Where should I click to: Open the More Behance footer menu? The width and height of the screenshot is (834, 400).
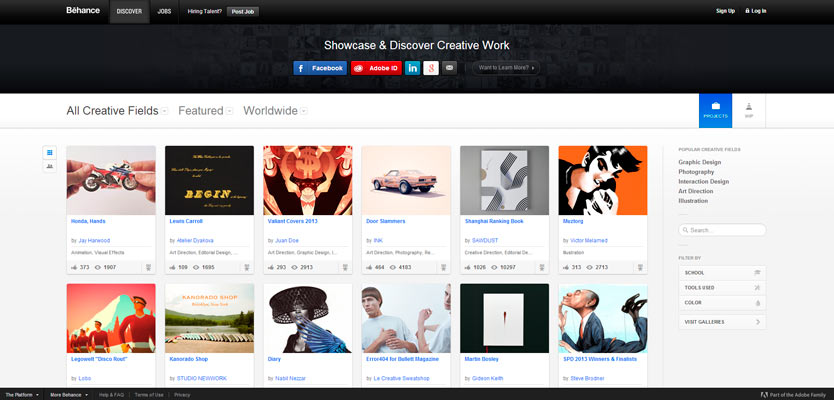click(x=69, y=395)
